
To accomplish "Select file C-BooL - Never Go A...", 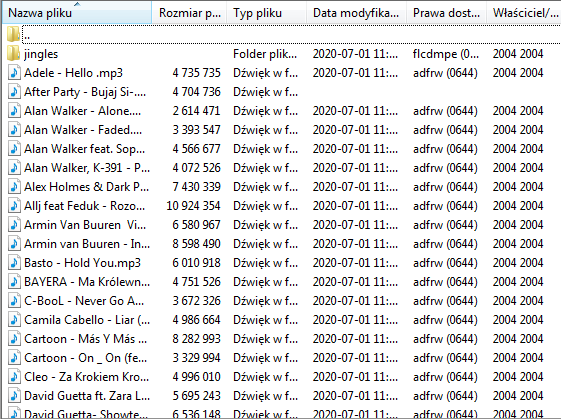I will coord(84,301).
